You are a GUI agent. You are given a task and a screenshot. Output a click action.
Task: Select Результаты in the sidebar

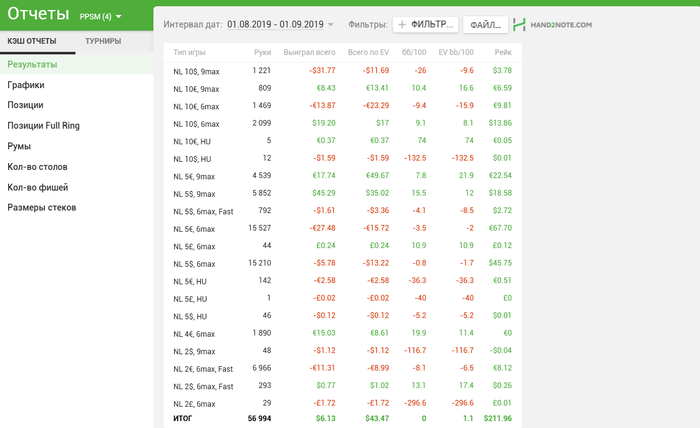pyautogui.click(x=76, y=64)
